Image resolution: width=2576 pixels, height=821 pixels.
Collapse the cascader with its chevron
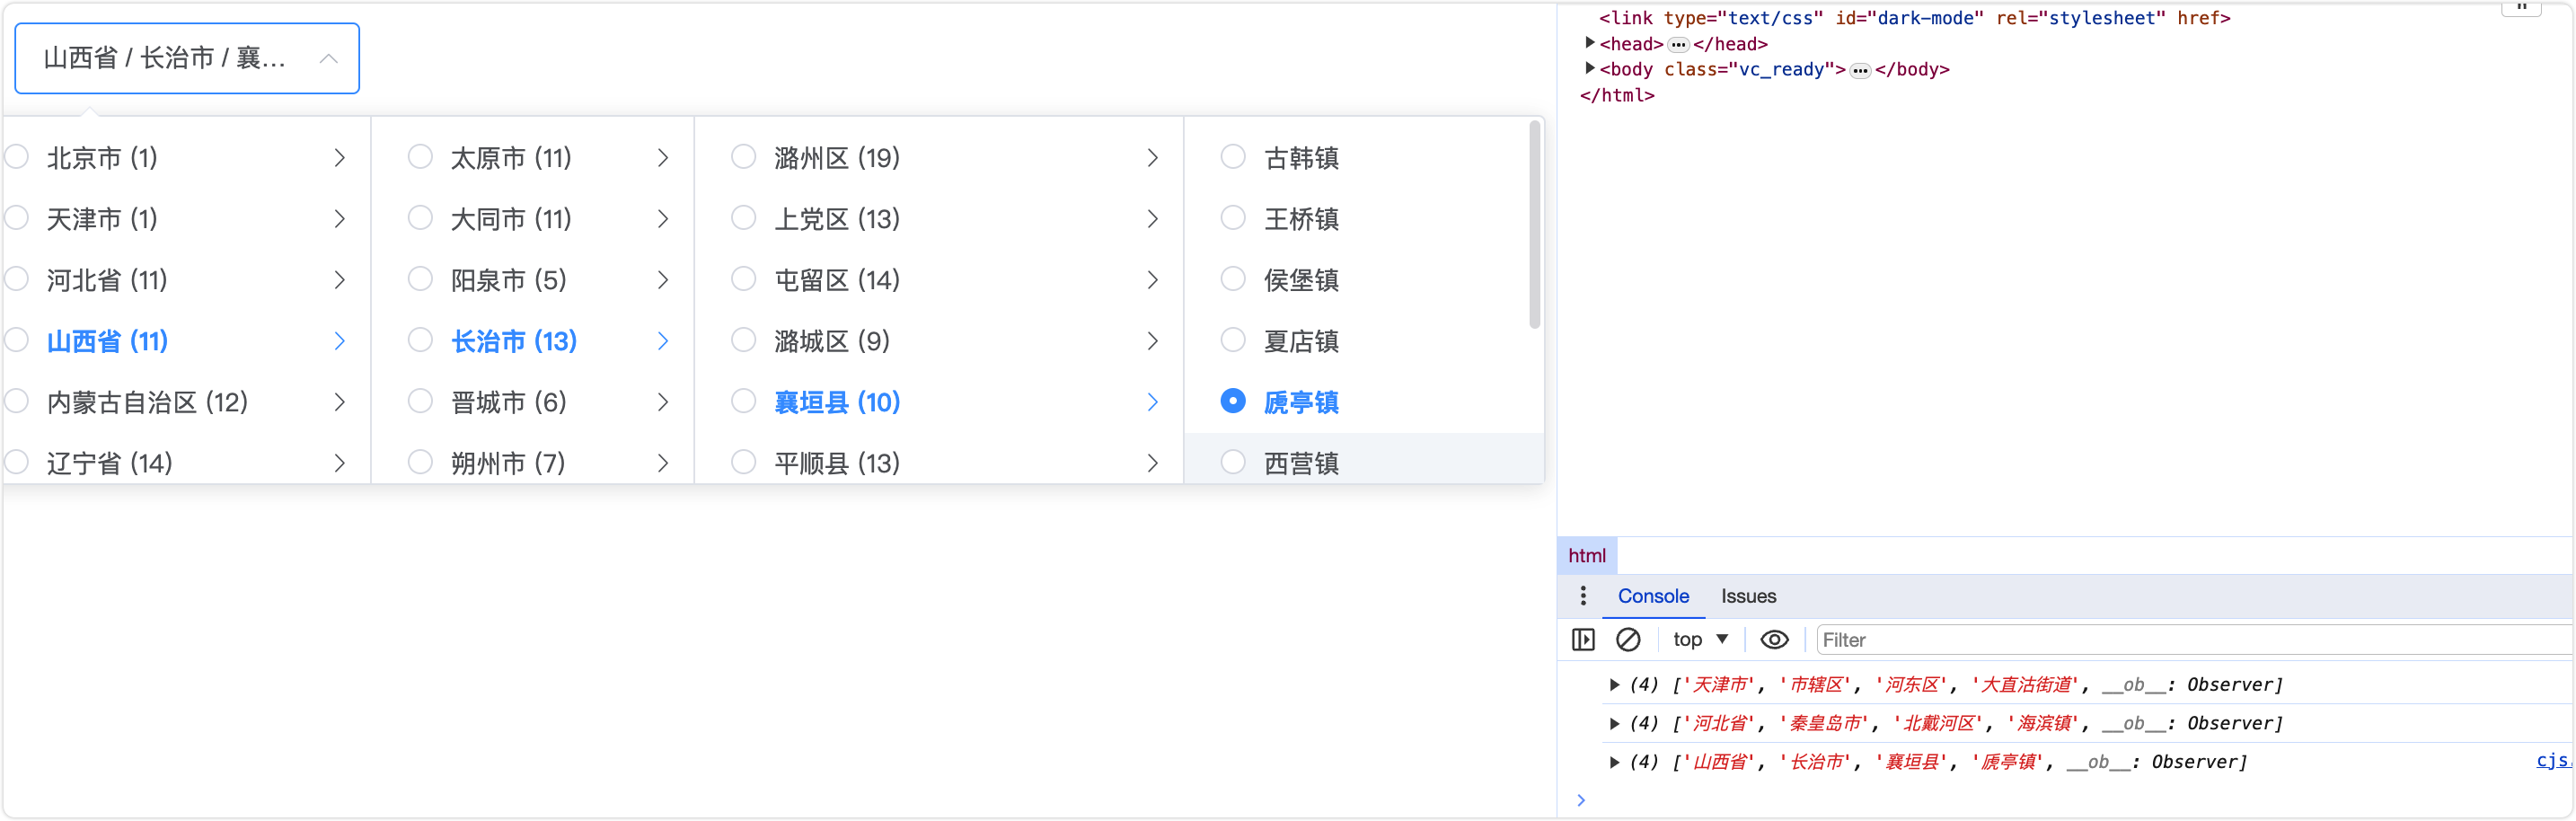click(329, 58)
